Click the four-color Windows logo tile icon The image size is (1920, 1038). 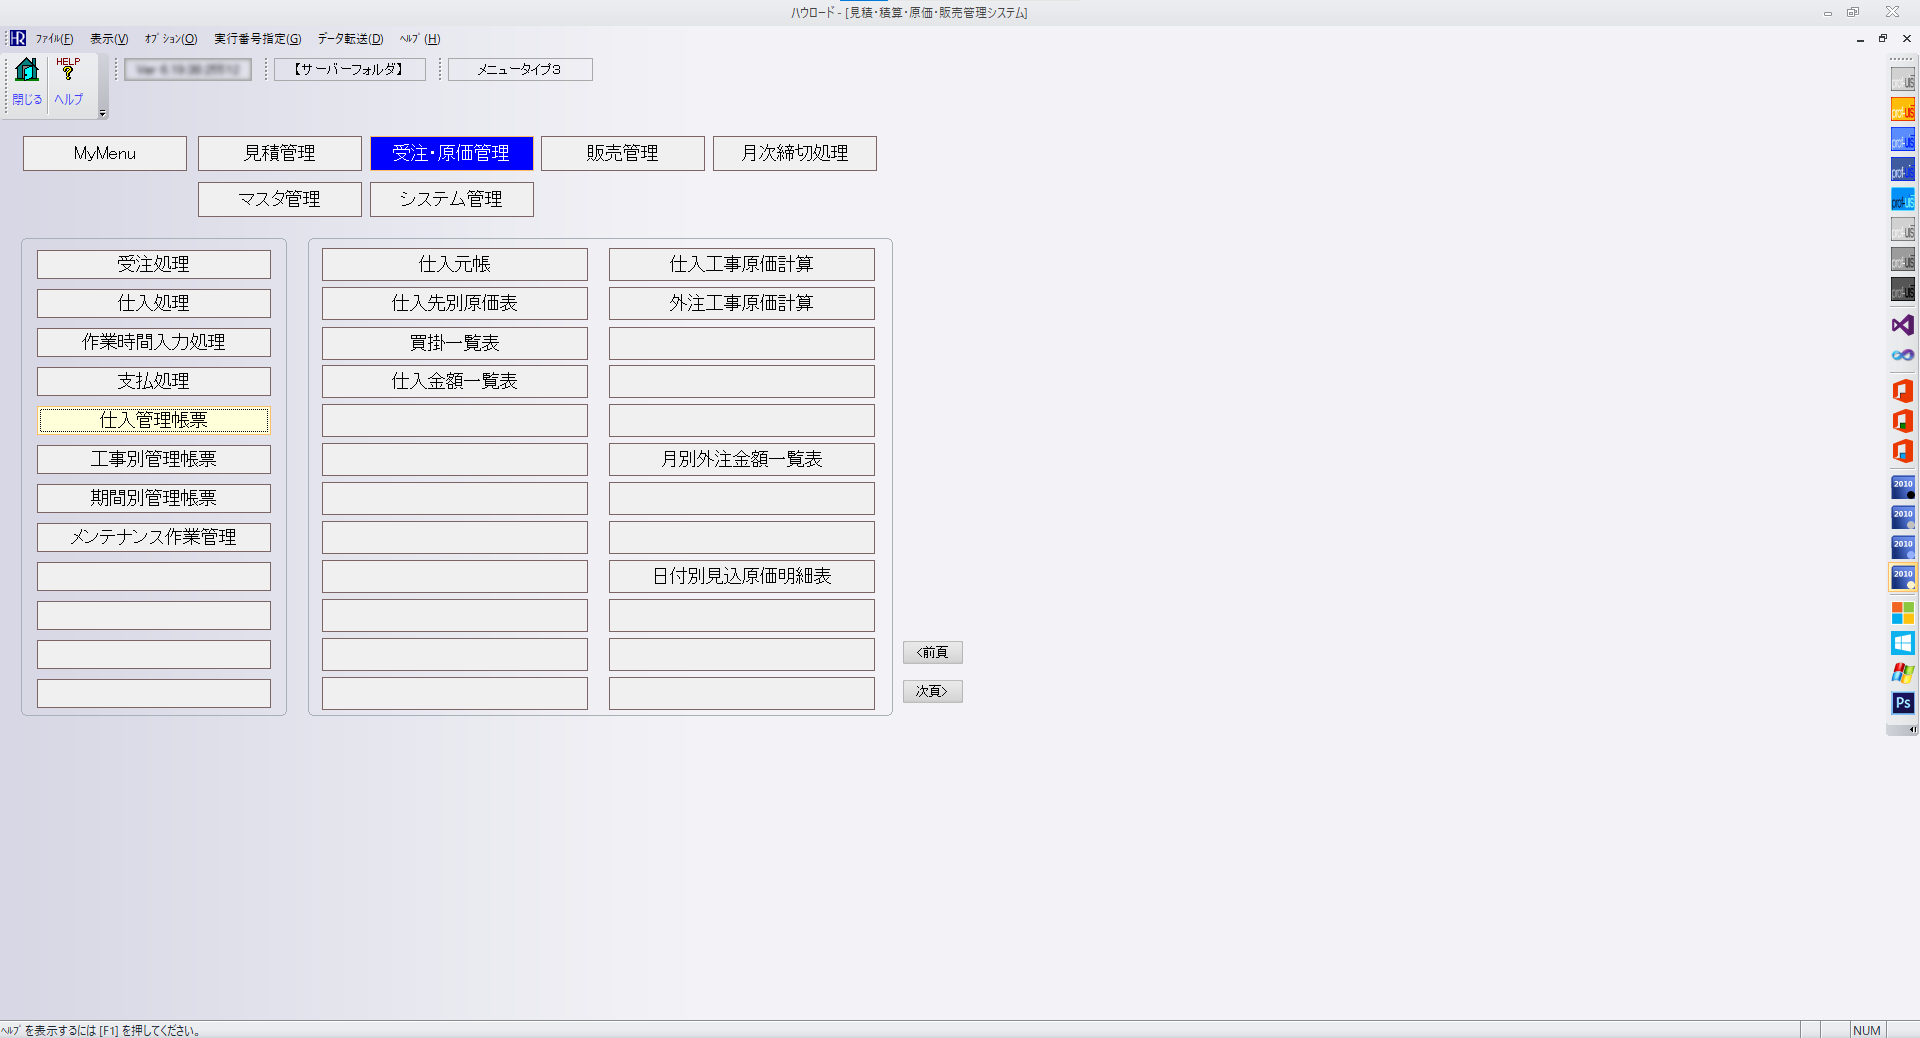[1902, 613]
